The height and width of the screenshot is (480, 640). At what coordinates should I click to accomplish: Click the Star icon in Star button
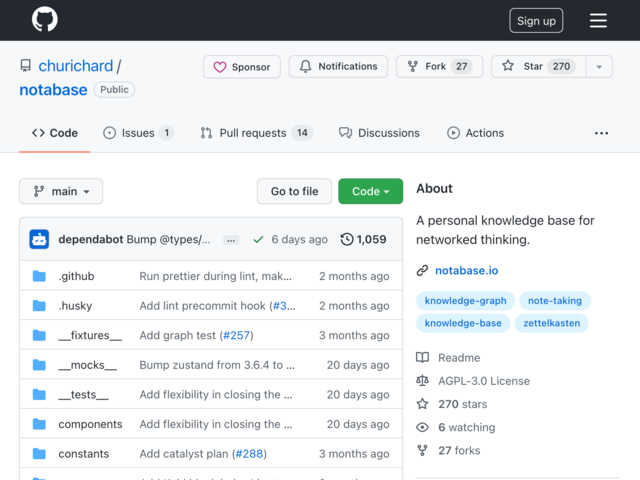click(x=508, y=66)
